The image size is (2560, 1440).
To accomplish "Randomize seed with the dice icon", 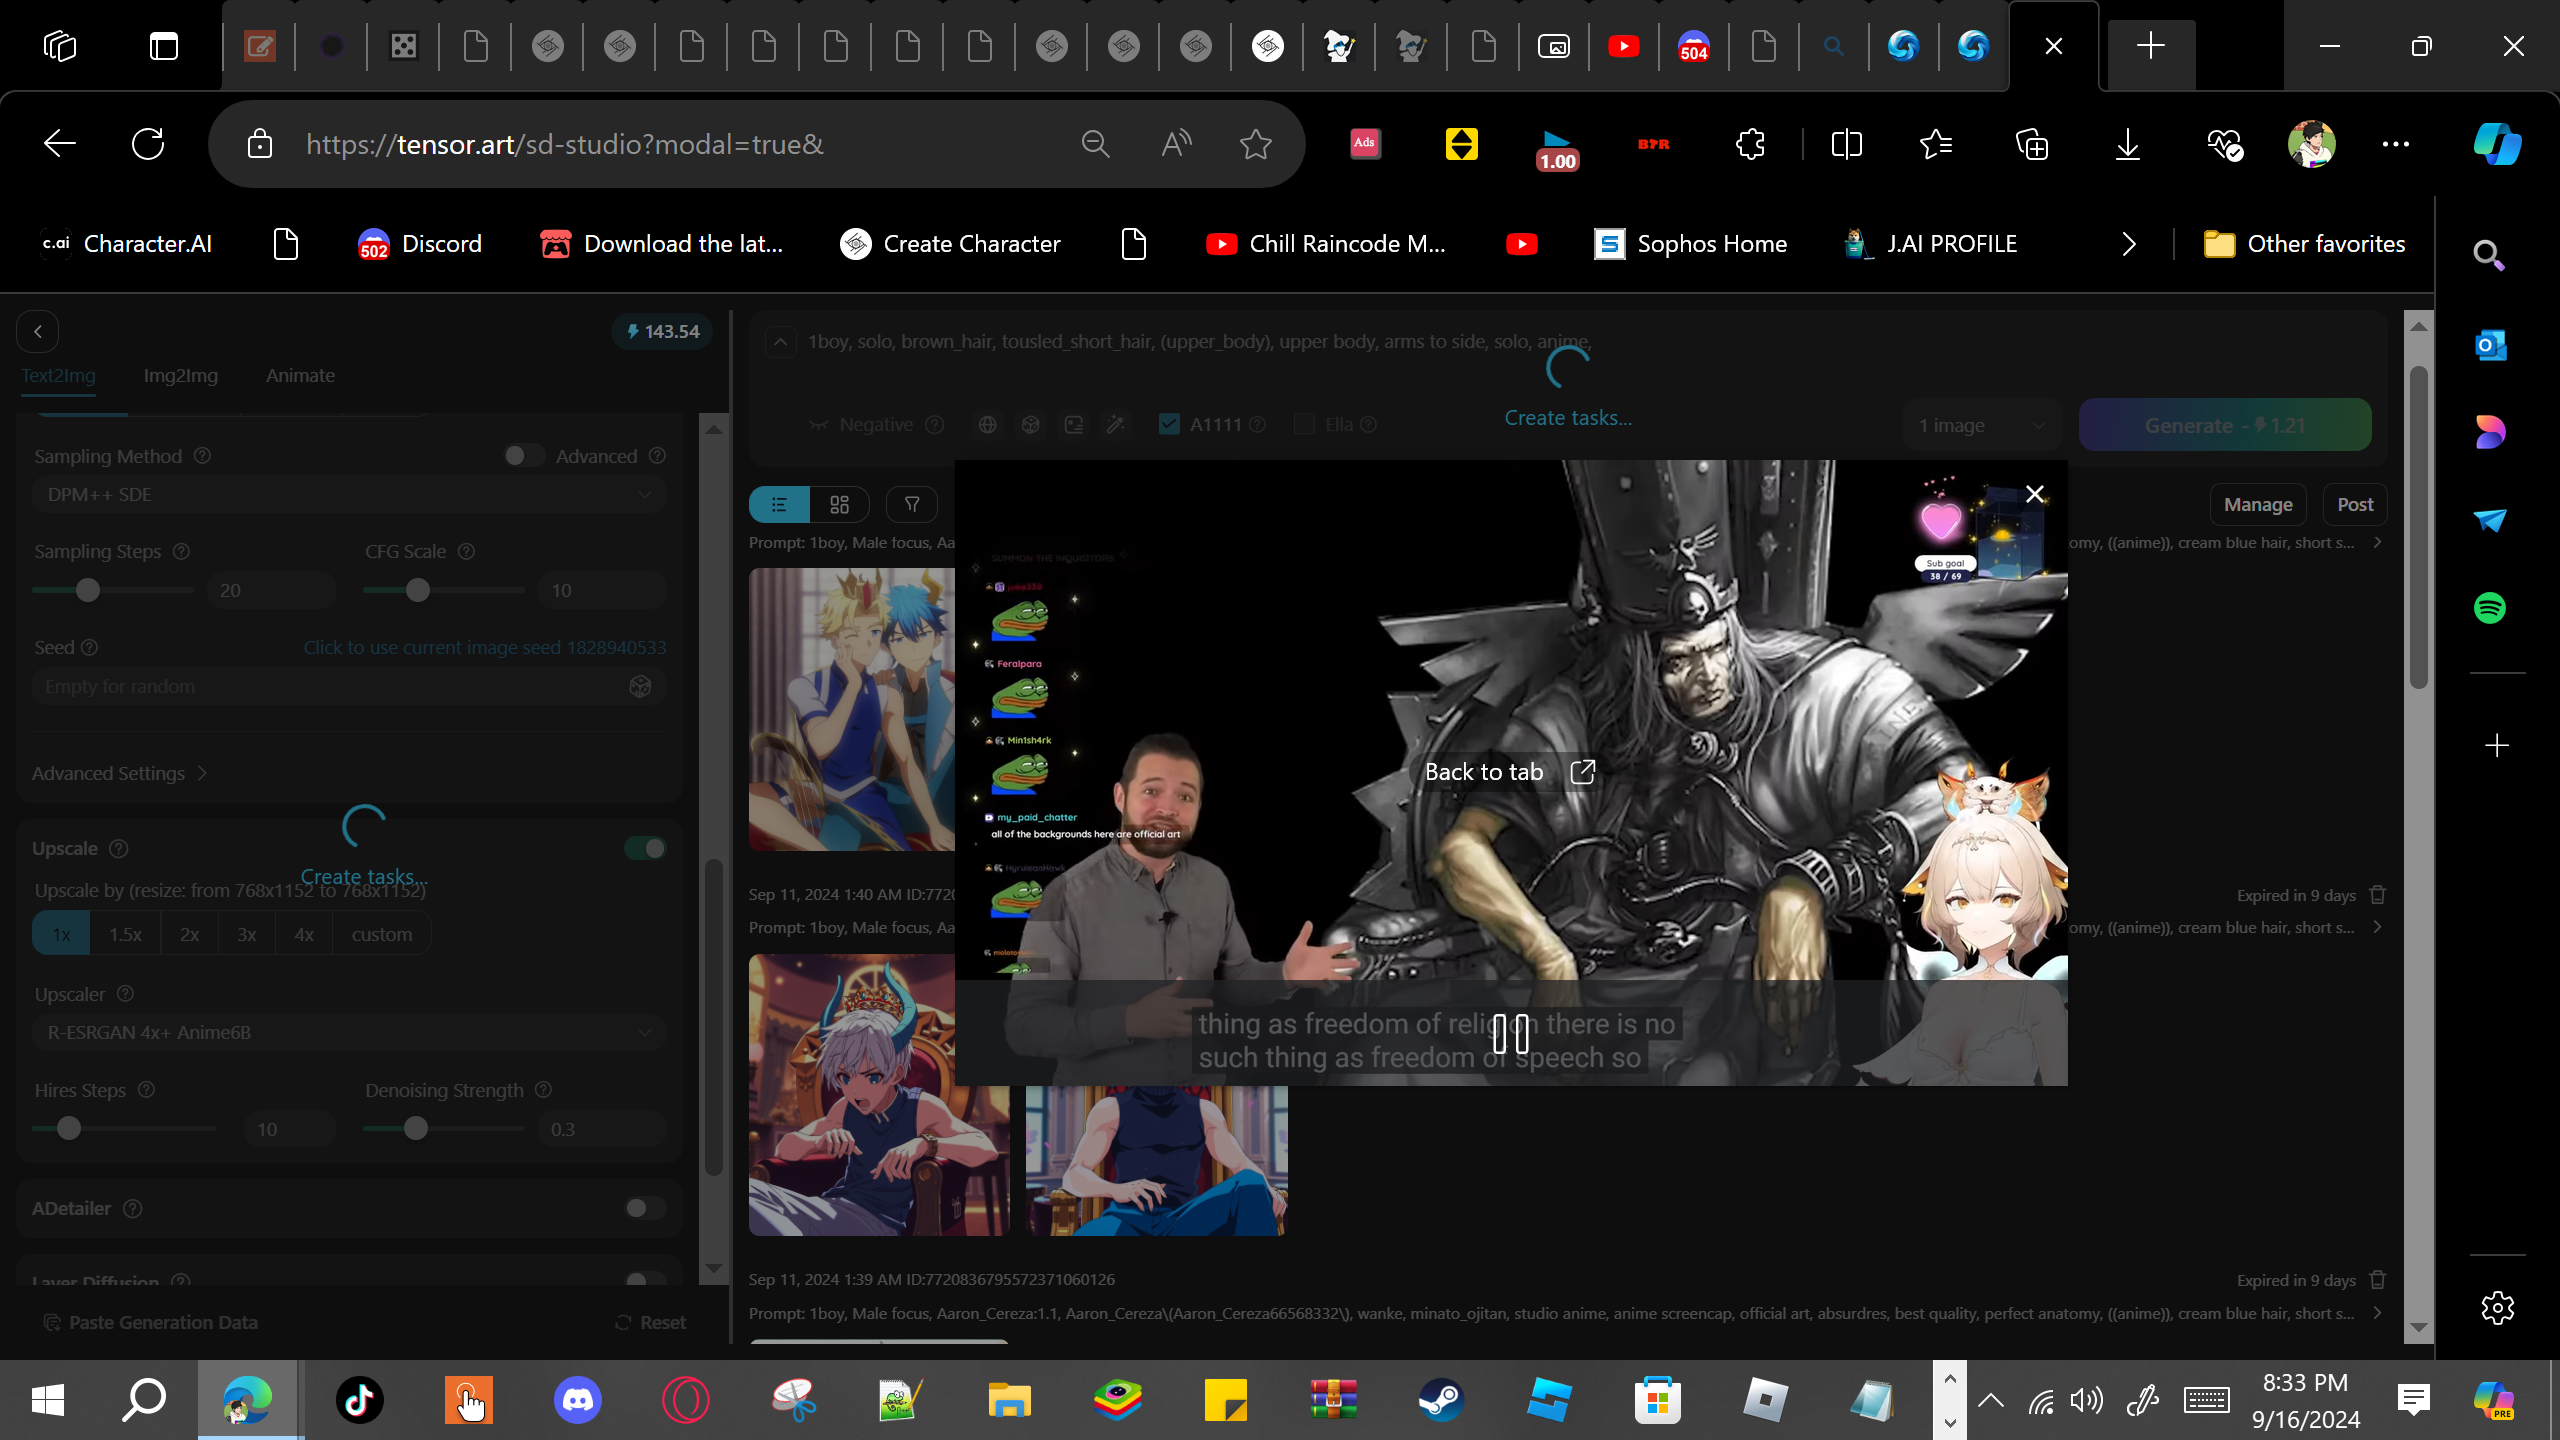I will coord(640,687).
